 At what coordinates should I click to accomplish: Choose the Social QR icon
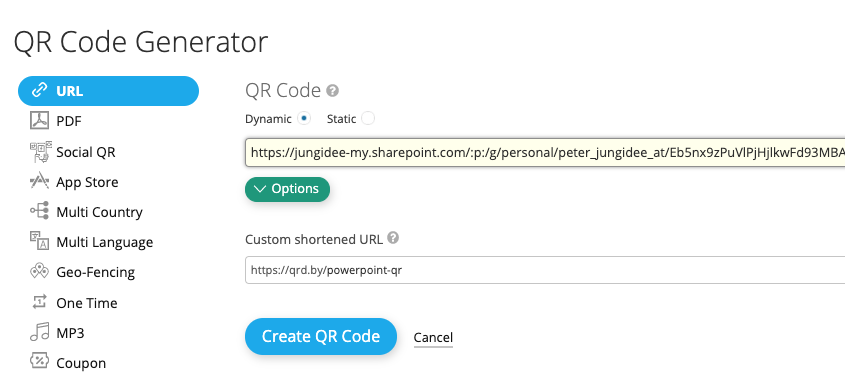pyautogui.click(x=40, y=152)
